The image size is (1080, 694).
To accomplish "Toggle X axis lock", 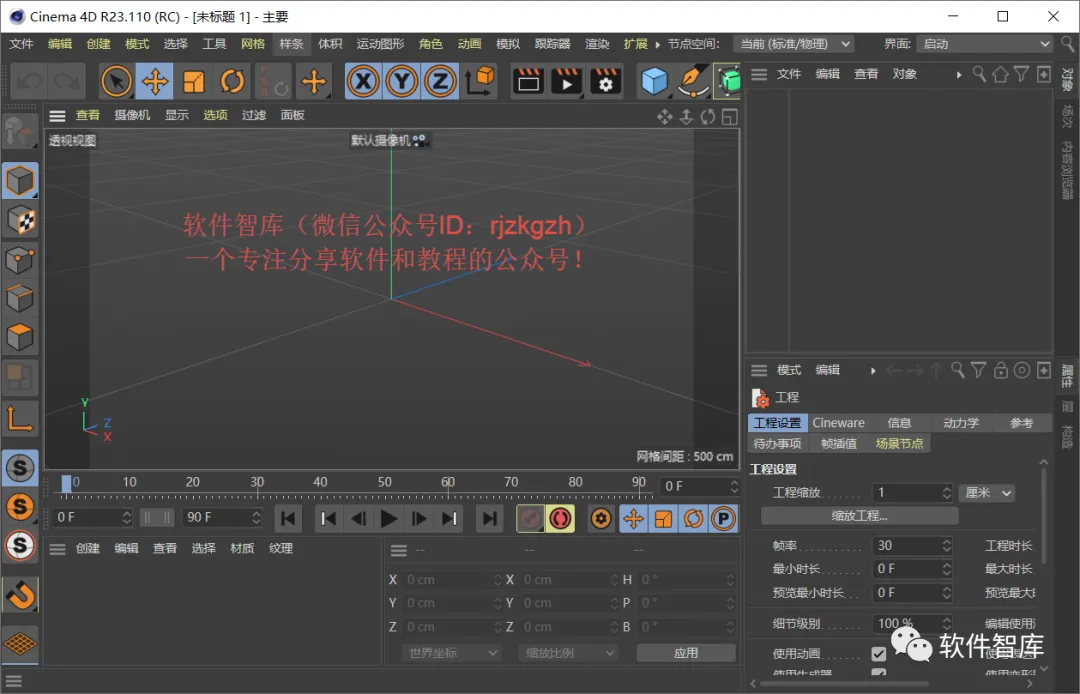I will 363,82.
